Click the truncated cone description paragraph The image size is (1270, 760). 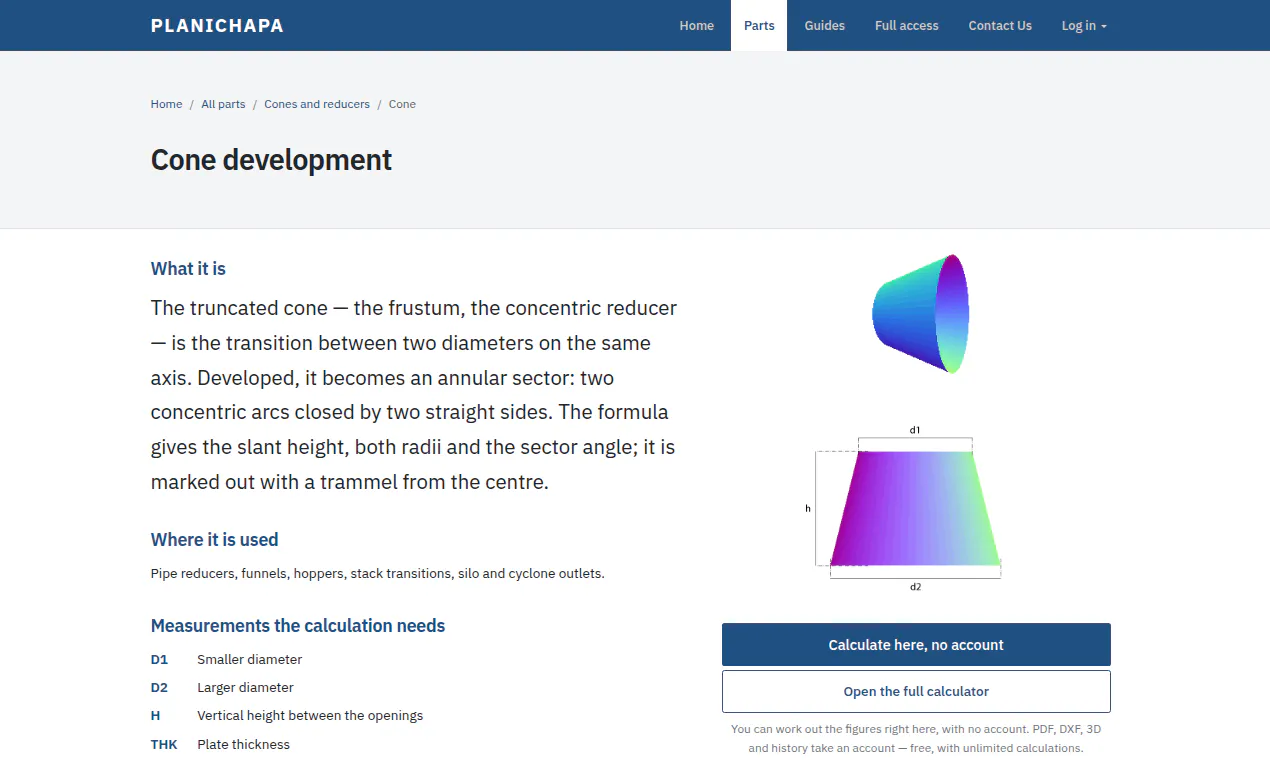414,395
